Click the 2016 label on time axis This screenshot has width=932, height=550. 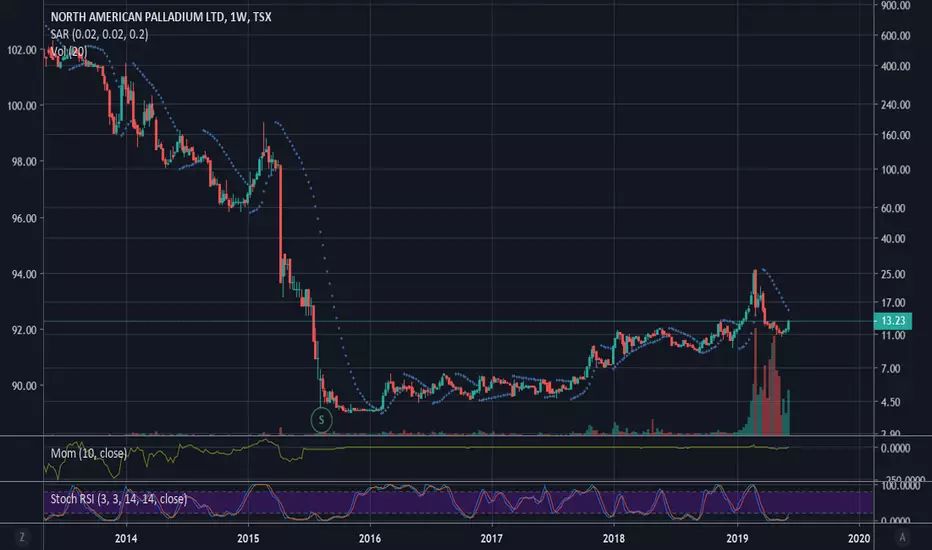pos(370,538)
